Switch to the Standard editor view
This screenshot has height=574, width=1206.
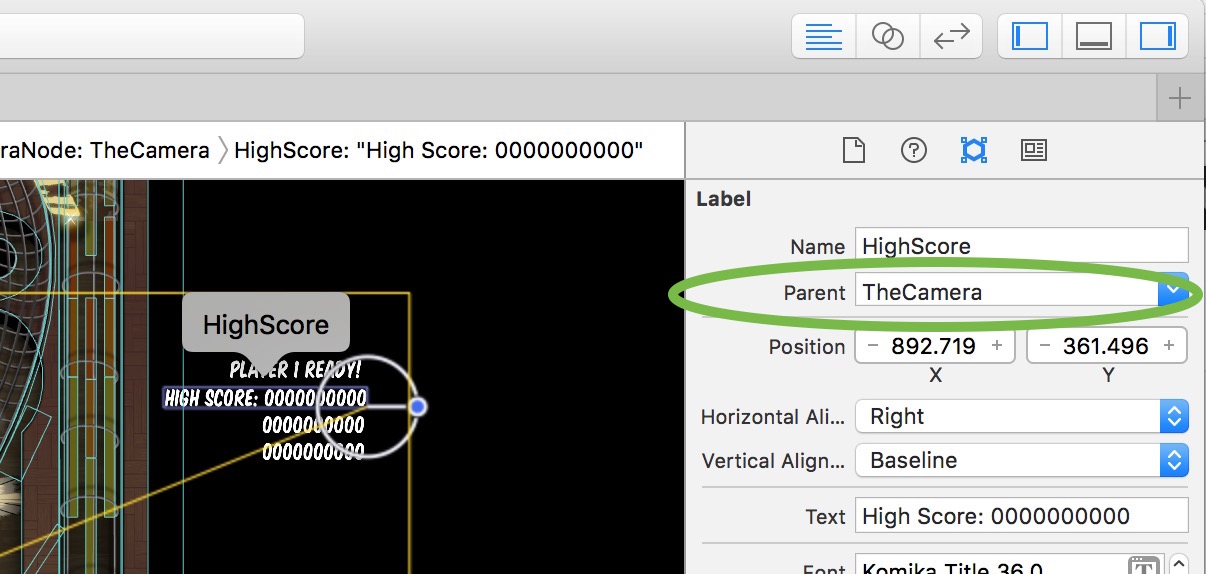click(x=824, y=37)
